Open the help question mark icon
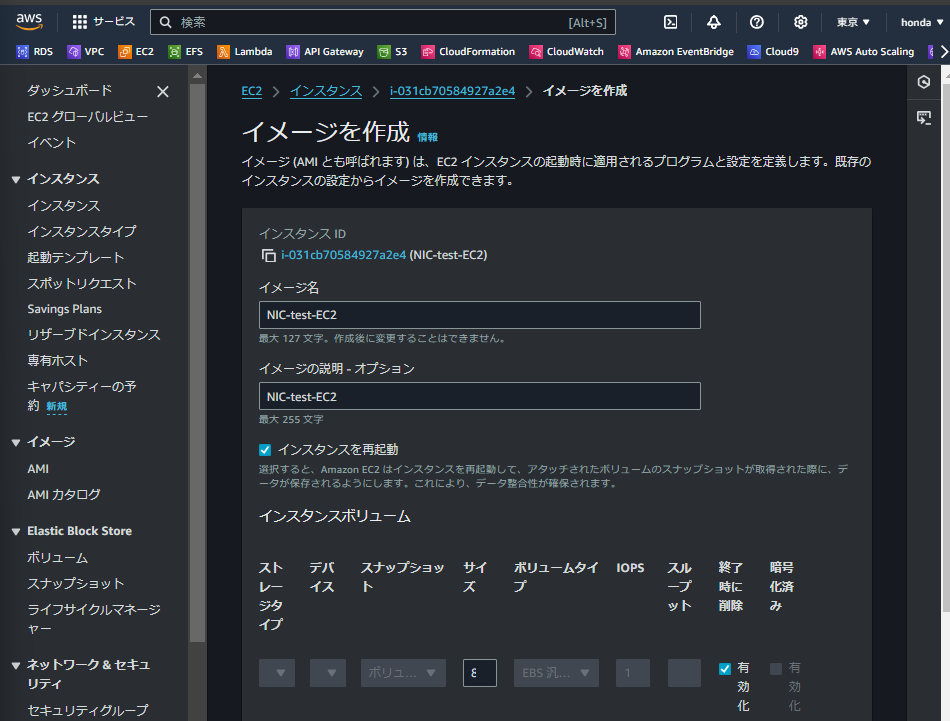This screenshot has width=950, height=721. click(x=757, y=22)
